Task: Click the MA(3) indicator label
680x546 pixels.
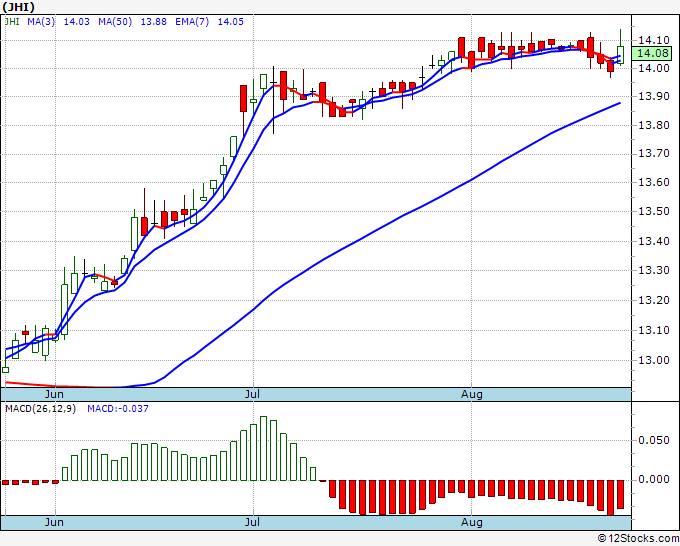Action: (x=41, y=21)
